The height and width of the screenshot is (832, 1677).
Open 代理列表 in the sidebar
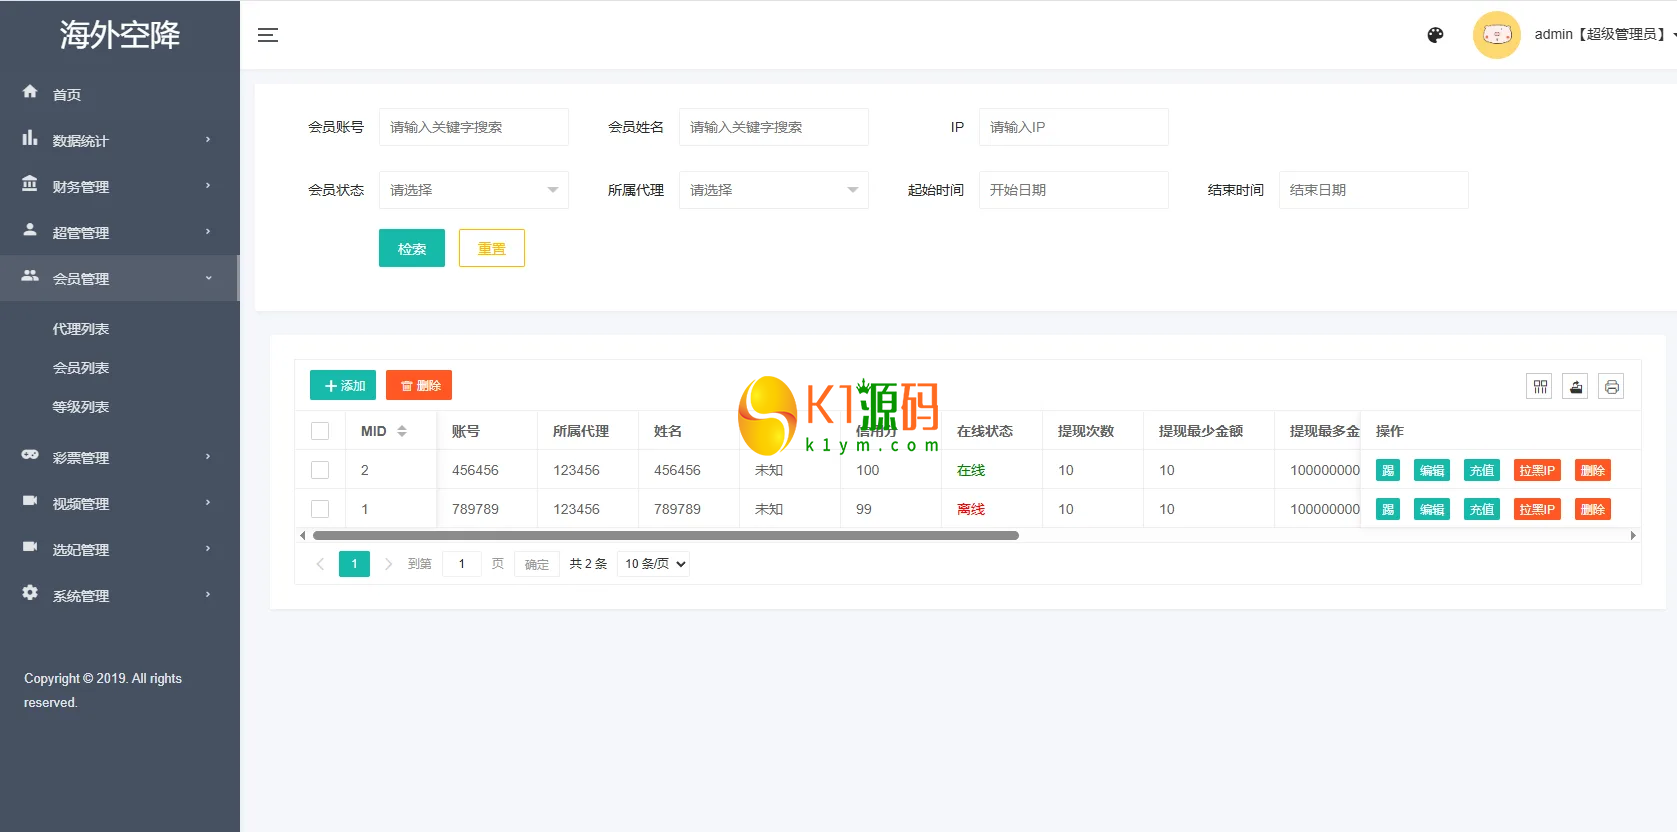[x=81, y=329]
